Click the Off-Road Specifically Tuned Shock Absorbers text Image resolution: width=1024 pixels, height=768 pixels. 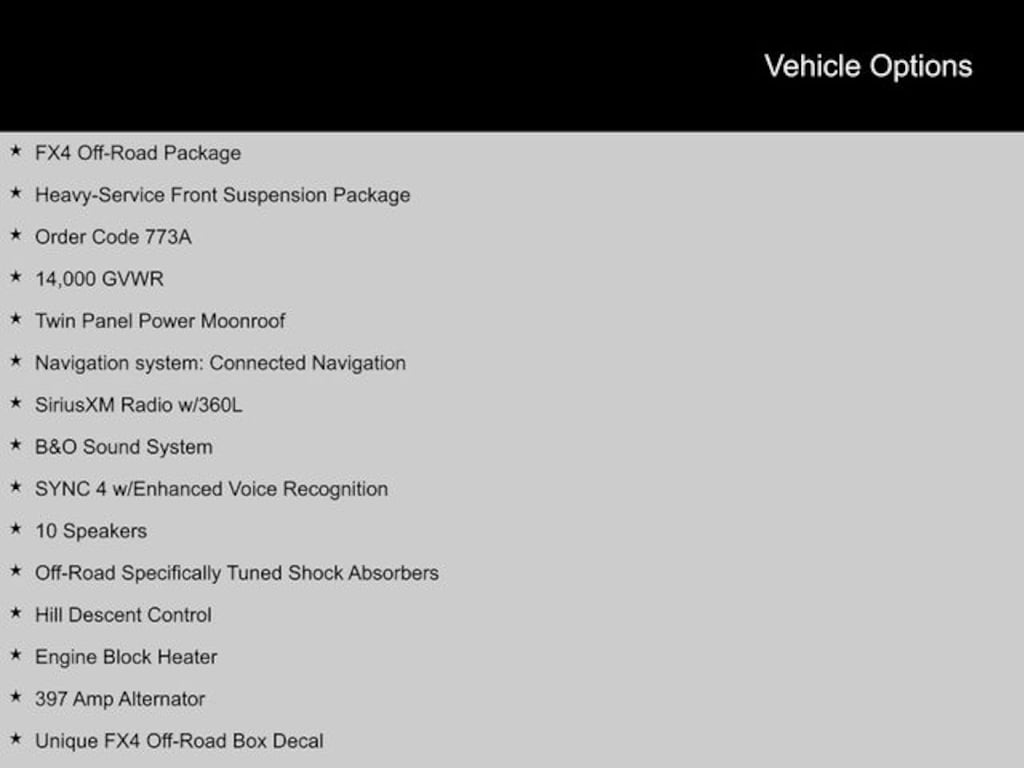pyautogui.click(x=236, y=573)
